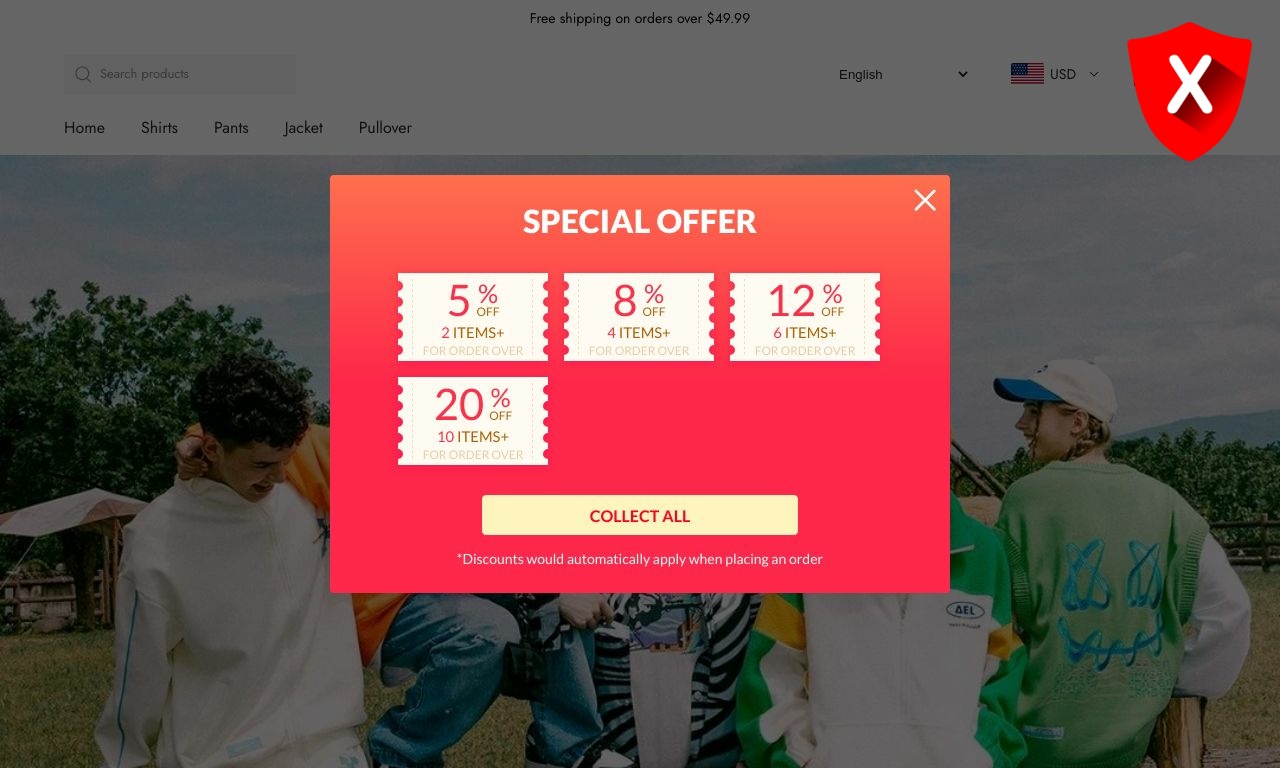Click the red shield X icon
1280x768 pixels.
pyautogui.click(x=1189, y=90)
